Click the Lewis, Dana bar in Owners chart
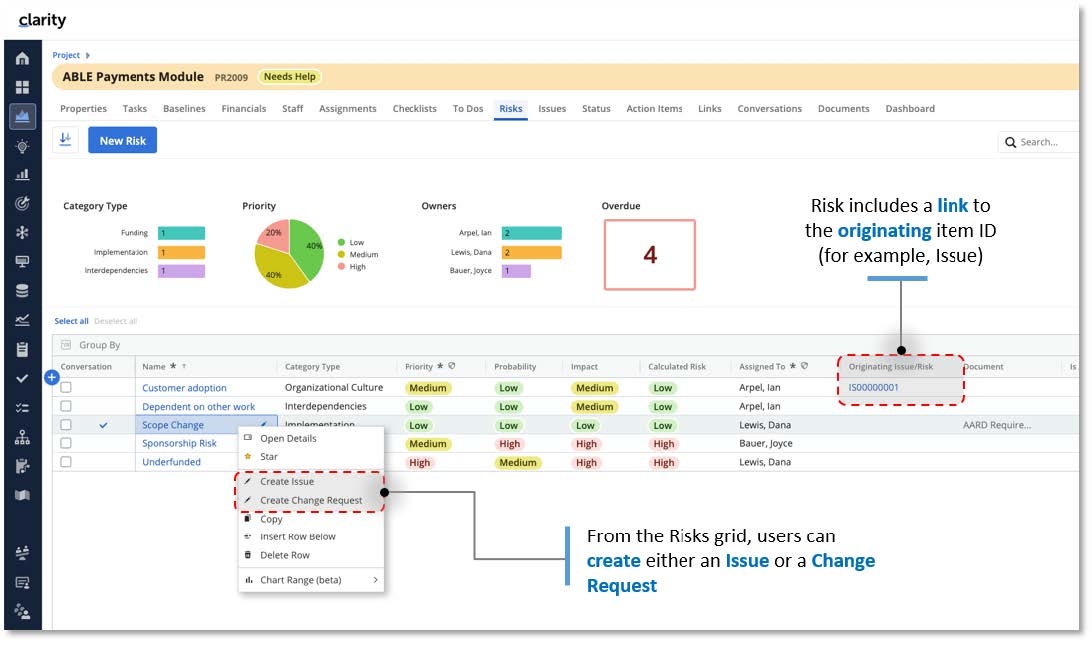1092x647 pixels. pyautogui.click(x=532, y=252)
